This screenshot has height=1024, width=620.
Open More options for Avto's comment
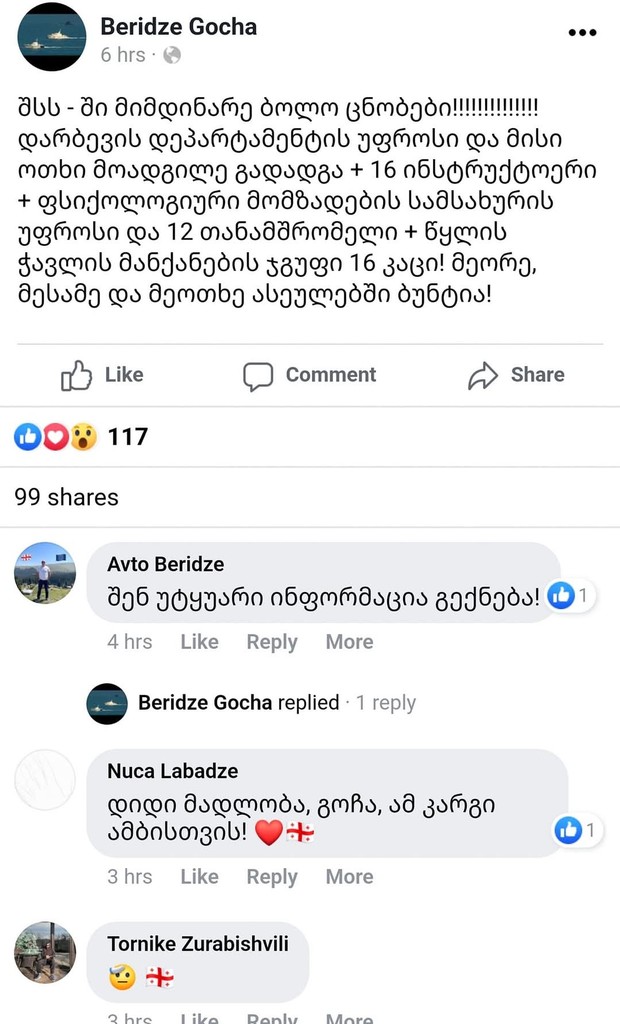click(349, 642)
